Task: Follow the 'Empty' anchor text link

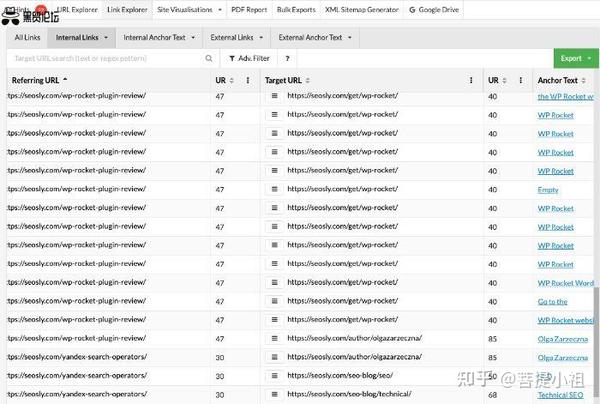Action: pos(548,190)
